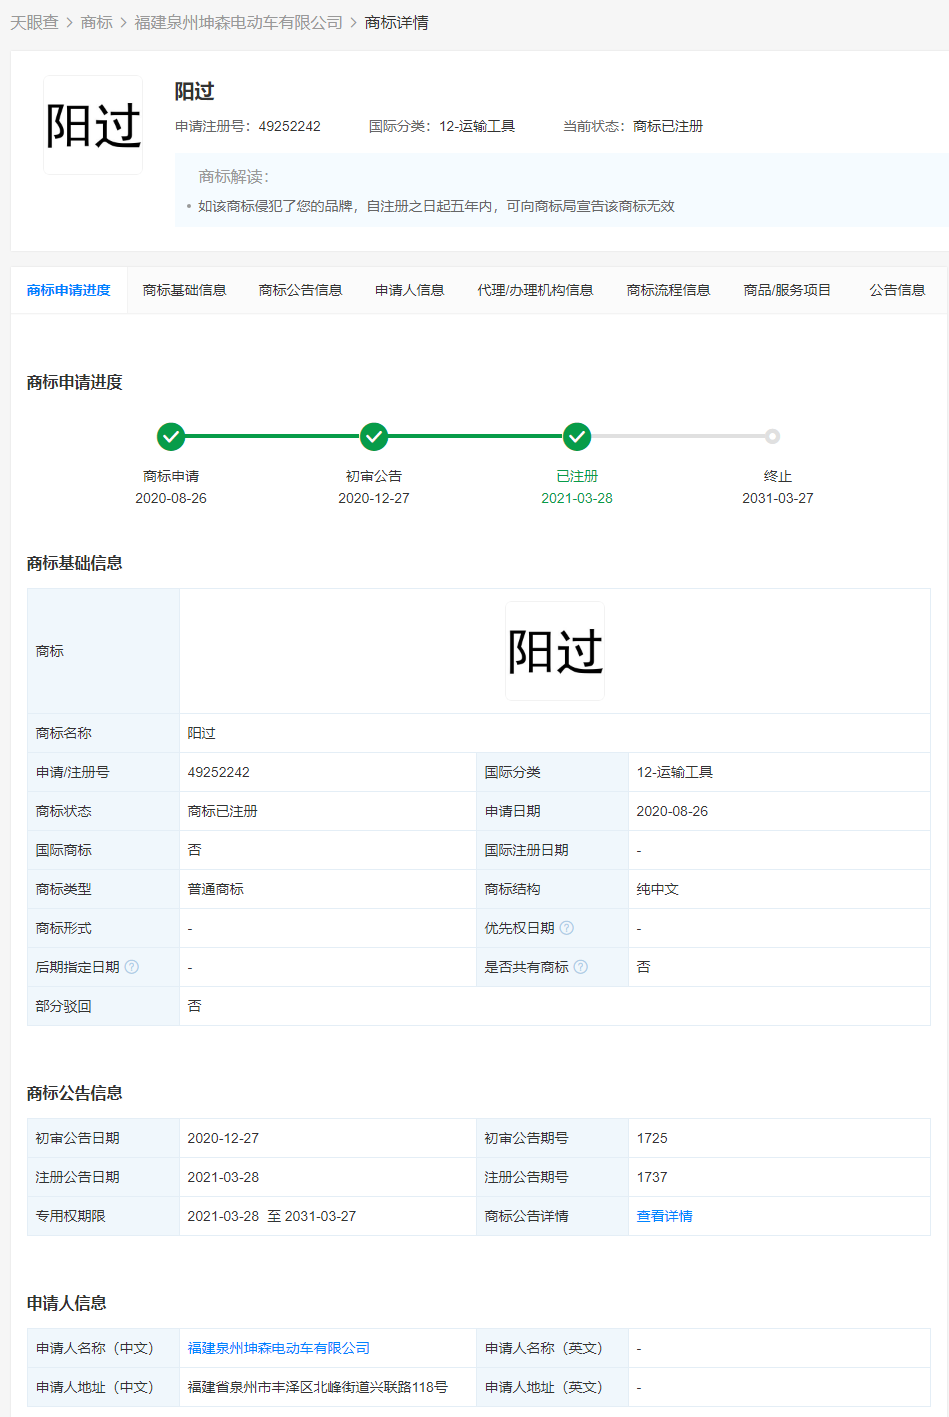Viewport: 949px width, 1417px height.
Task: Click the green 2021-03-28 date under 已注册
Action: (x=577, y=498)
